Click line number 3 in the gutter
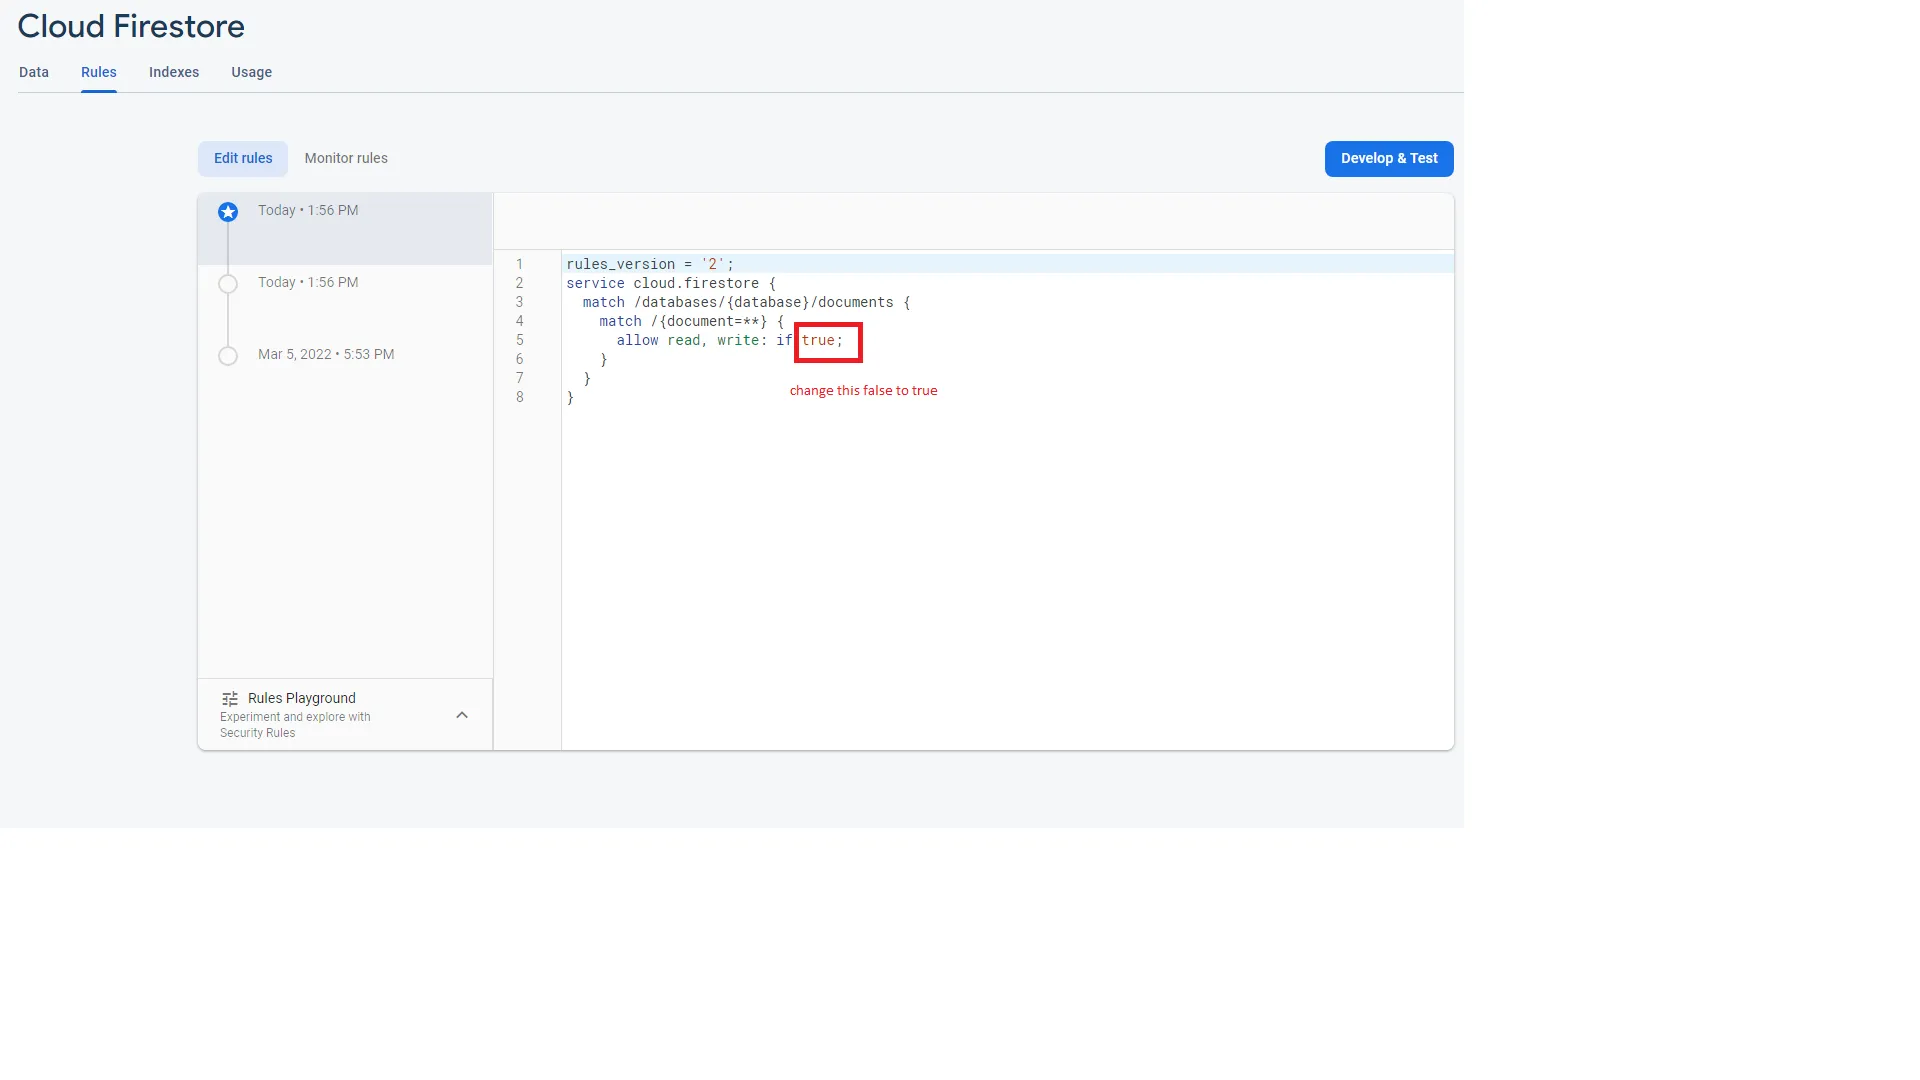 click(x=519, y=302)
